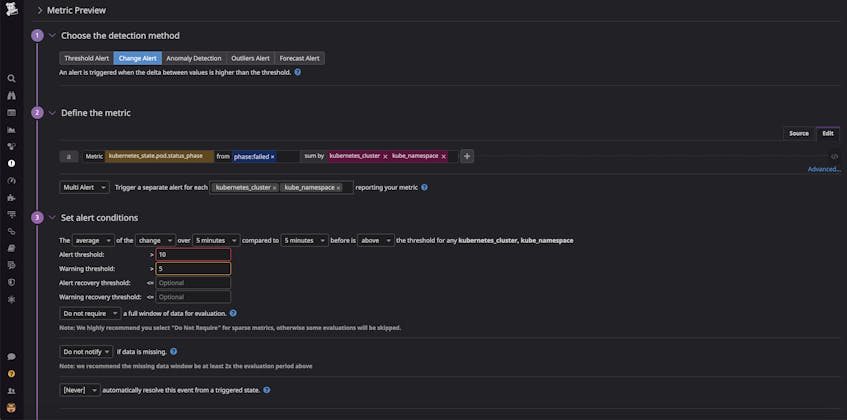Open the '5 minutes' dropdown after 'compared to'
The width and height of the screenshot is (847, 420).
click(305, 240)
